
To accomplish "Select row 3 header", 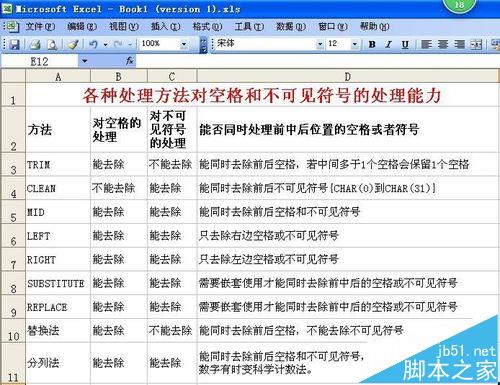I will coord(13,165).
